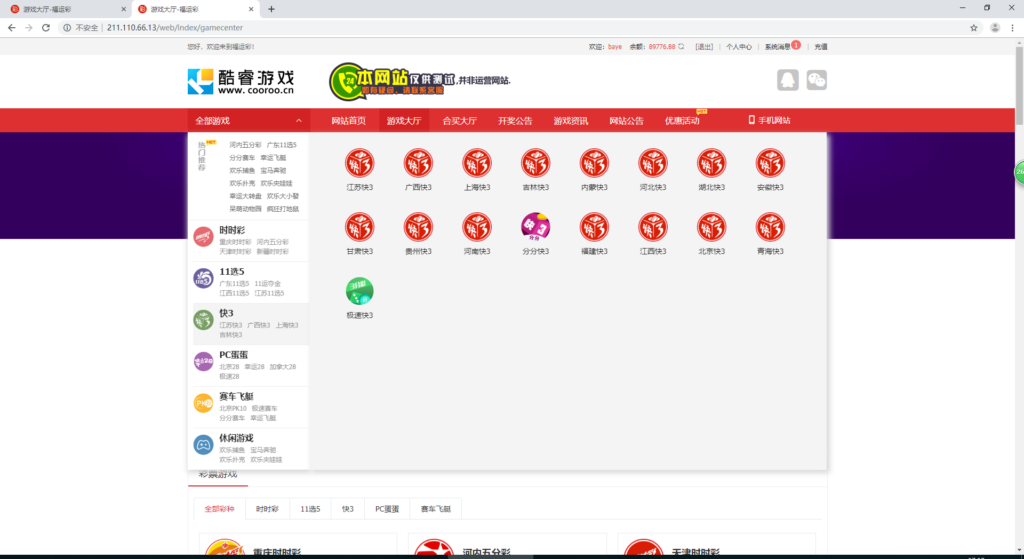Open the QQ contact icon in header
Image resolution: width=1024 pixels, height=559 pixels.
pos(788,80)
